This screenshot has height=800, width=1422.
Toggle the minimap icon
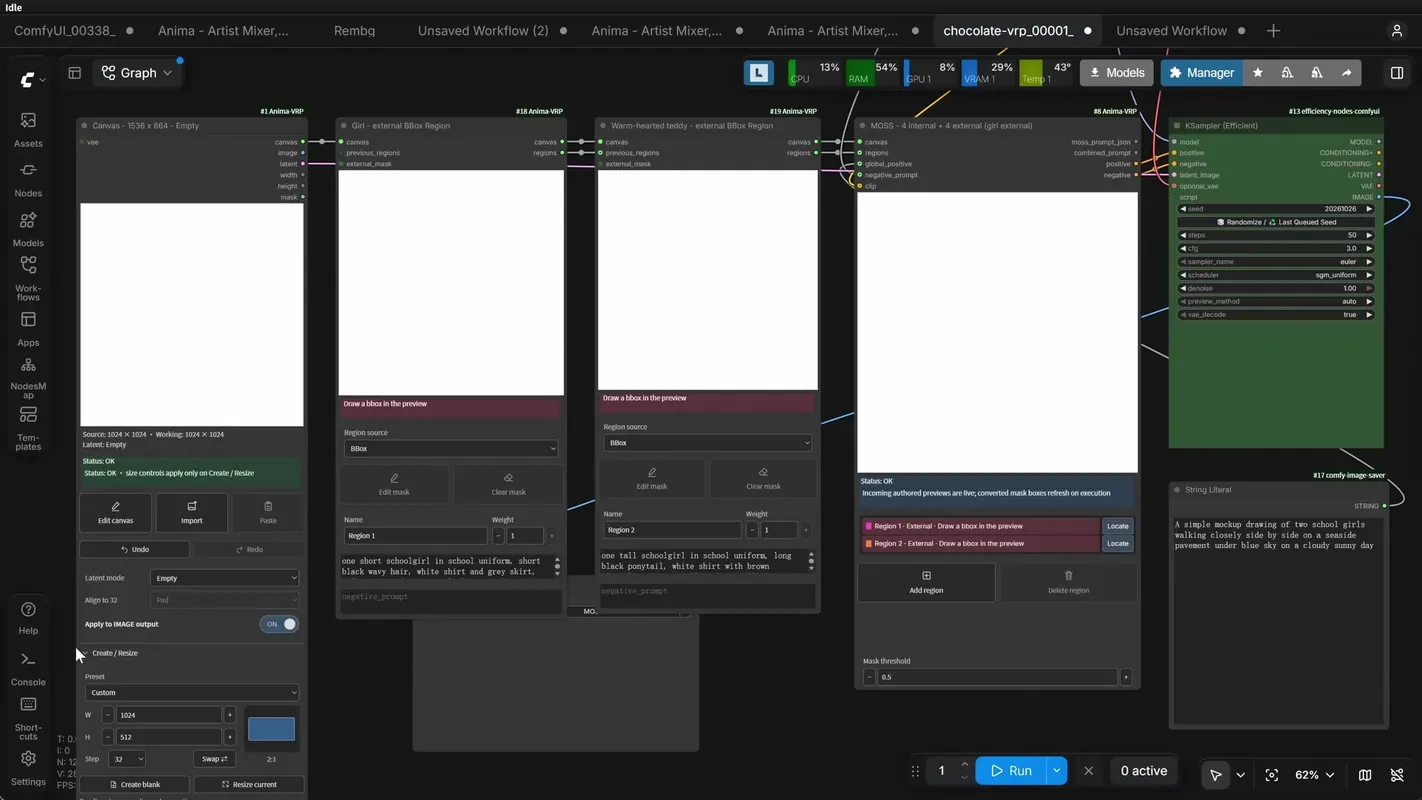tap(1365, 775)
